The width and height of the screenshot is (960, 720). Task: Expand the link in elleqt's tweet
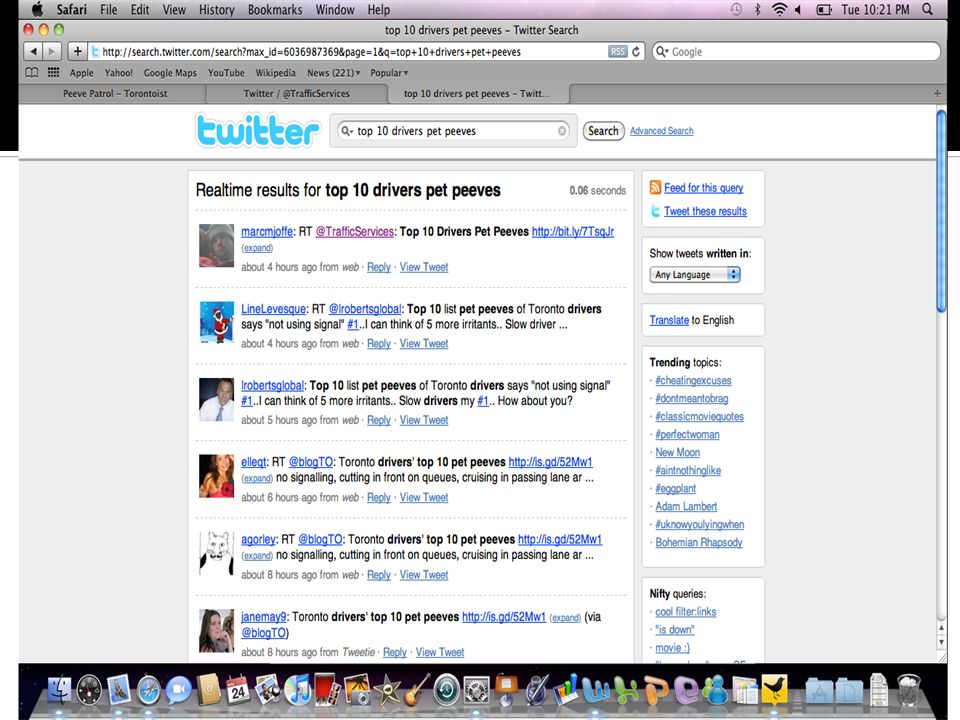click(x=257, y=478)
